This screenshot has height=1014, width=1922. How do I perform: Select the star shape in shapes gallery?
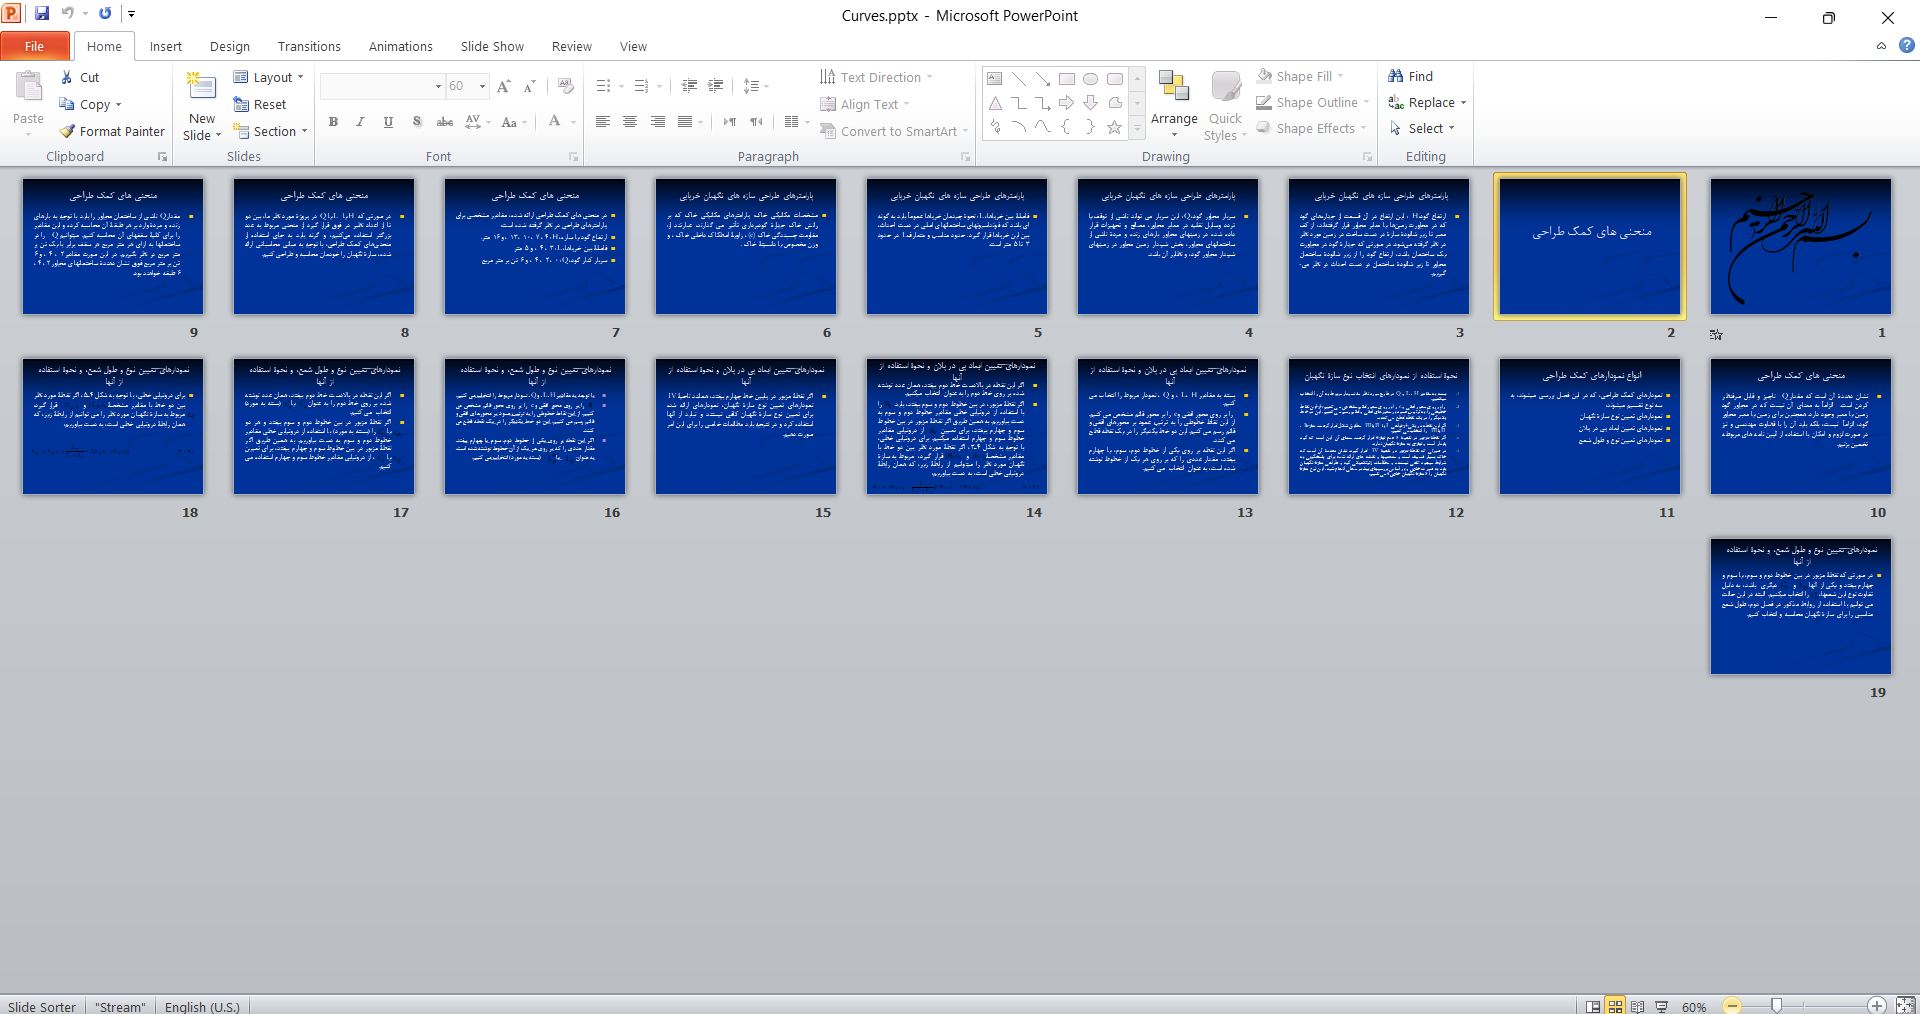1114,127
